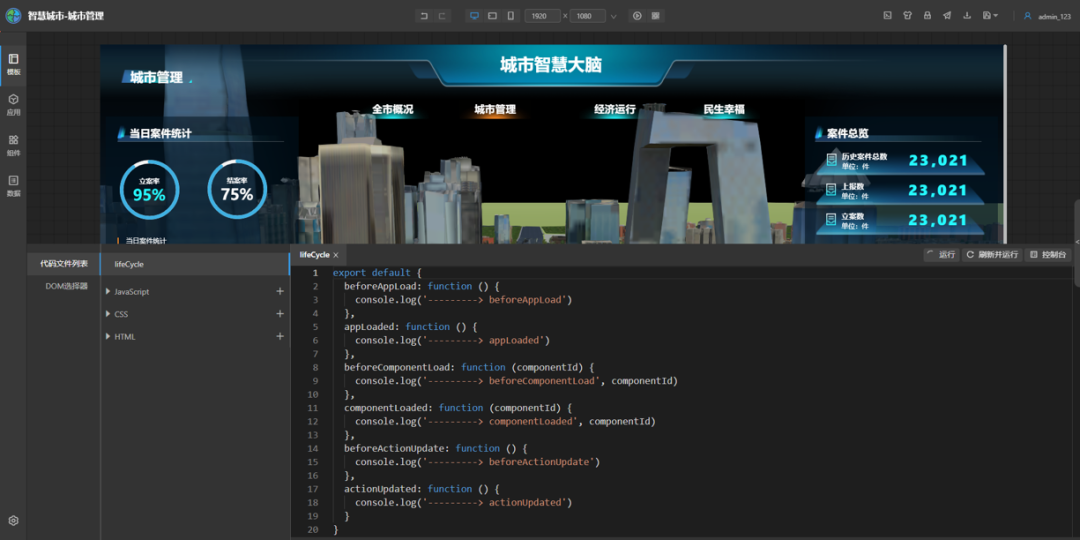Click the admin_123 user avatar icon
This screenshot has width=1080, height=540.
click(x=1028, y=15)
